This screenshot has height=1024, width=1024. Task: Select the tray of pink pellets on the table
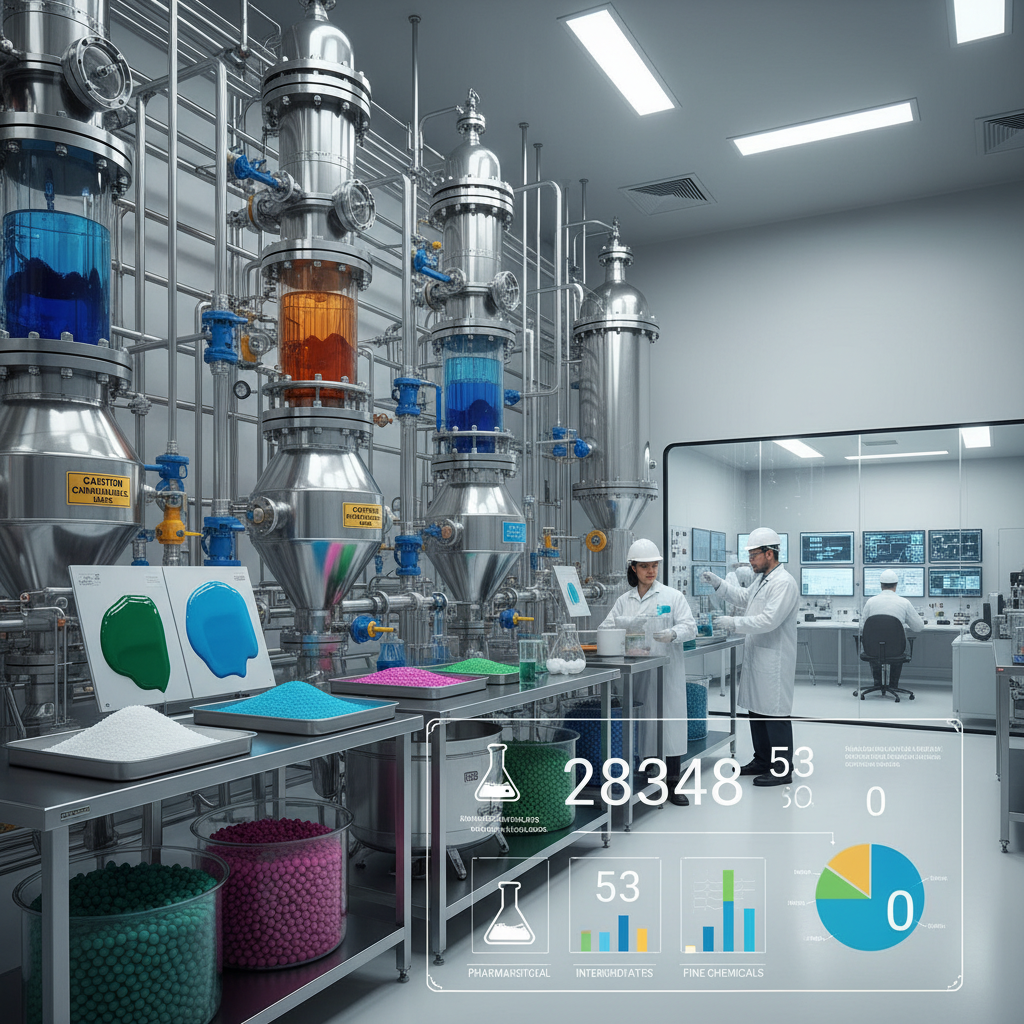(407, 680)
